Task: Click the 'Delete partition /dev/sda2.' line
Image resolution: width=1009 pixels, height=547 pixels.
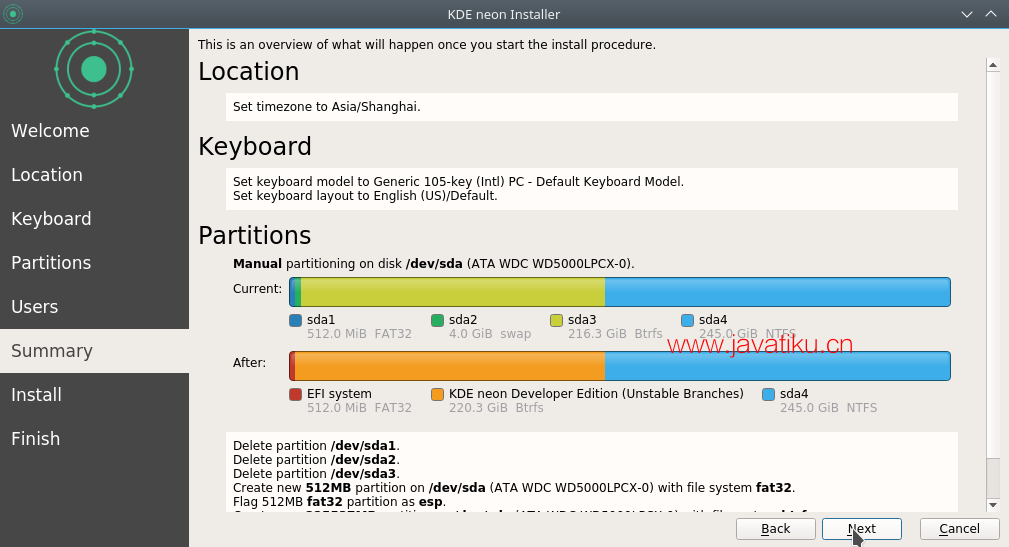Action: pyautogui.click(x=316, y=459)
